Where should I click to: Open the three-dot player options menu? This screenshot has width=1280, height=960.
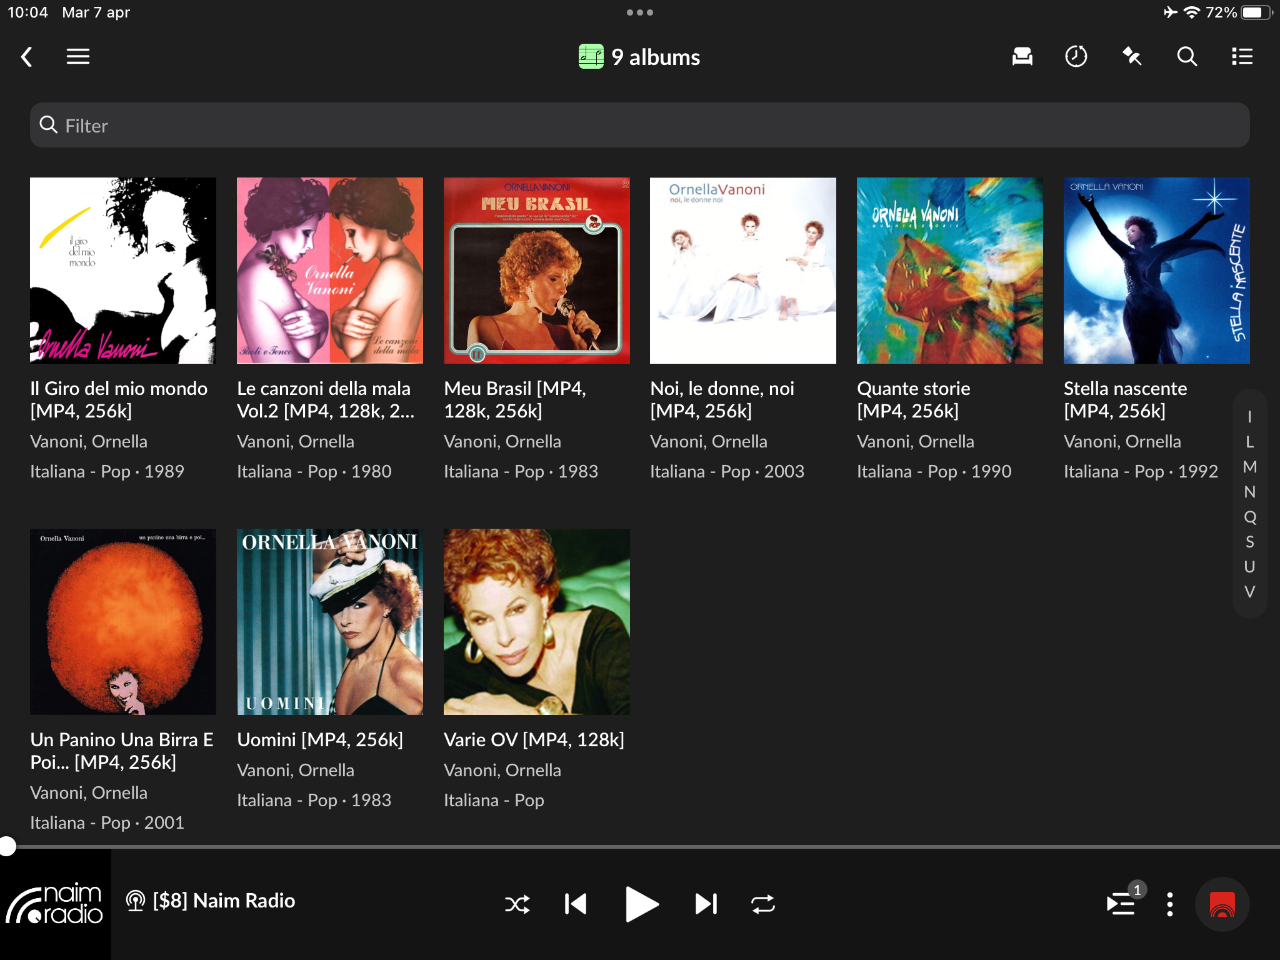pos(1170,904)
